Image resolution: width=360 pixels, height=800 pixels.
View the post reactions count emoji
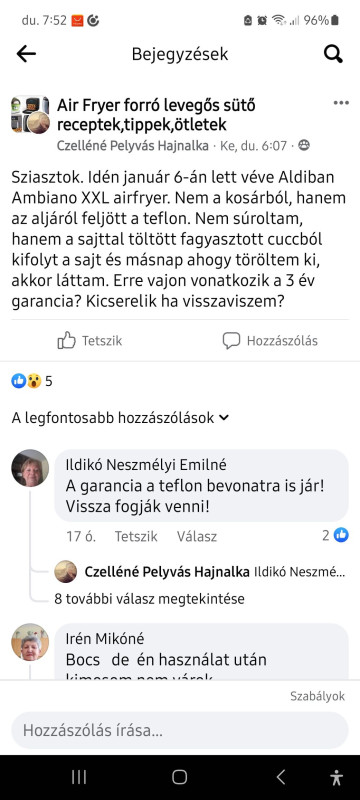click(x=27, y=381)
